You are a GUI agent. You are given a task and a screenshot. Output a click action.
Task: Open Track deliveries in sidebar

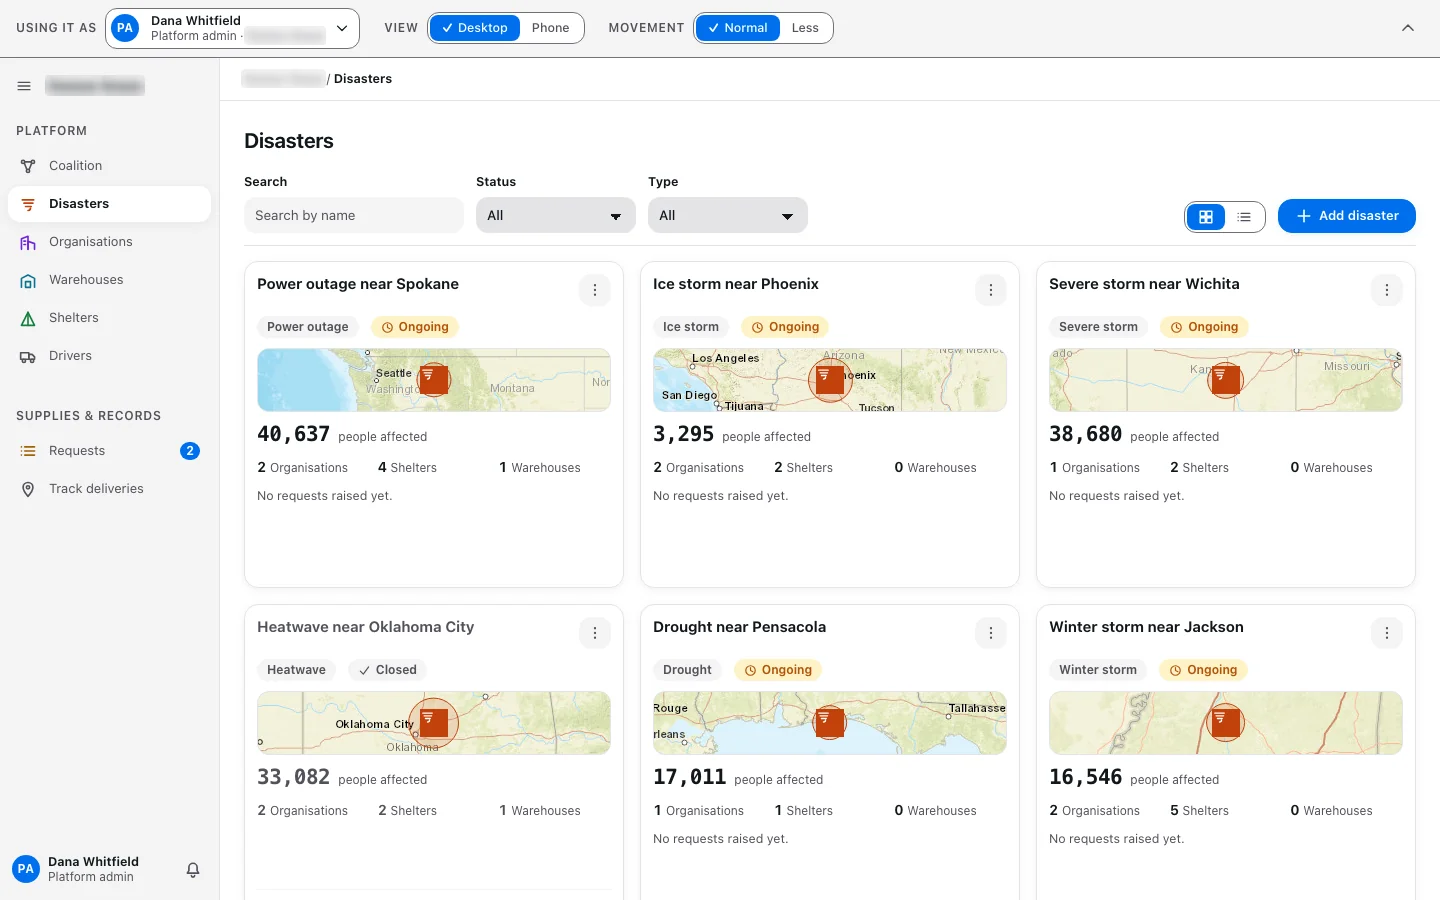tap(109, 489)
